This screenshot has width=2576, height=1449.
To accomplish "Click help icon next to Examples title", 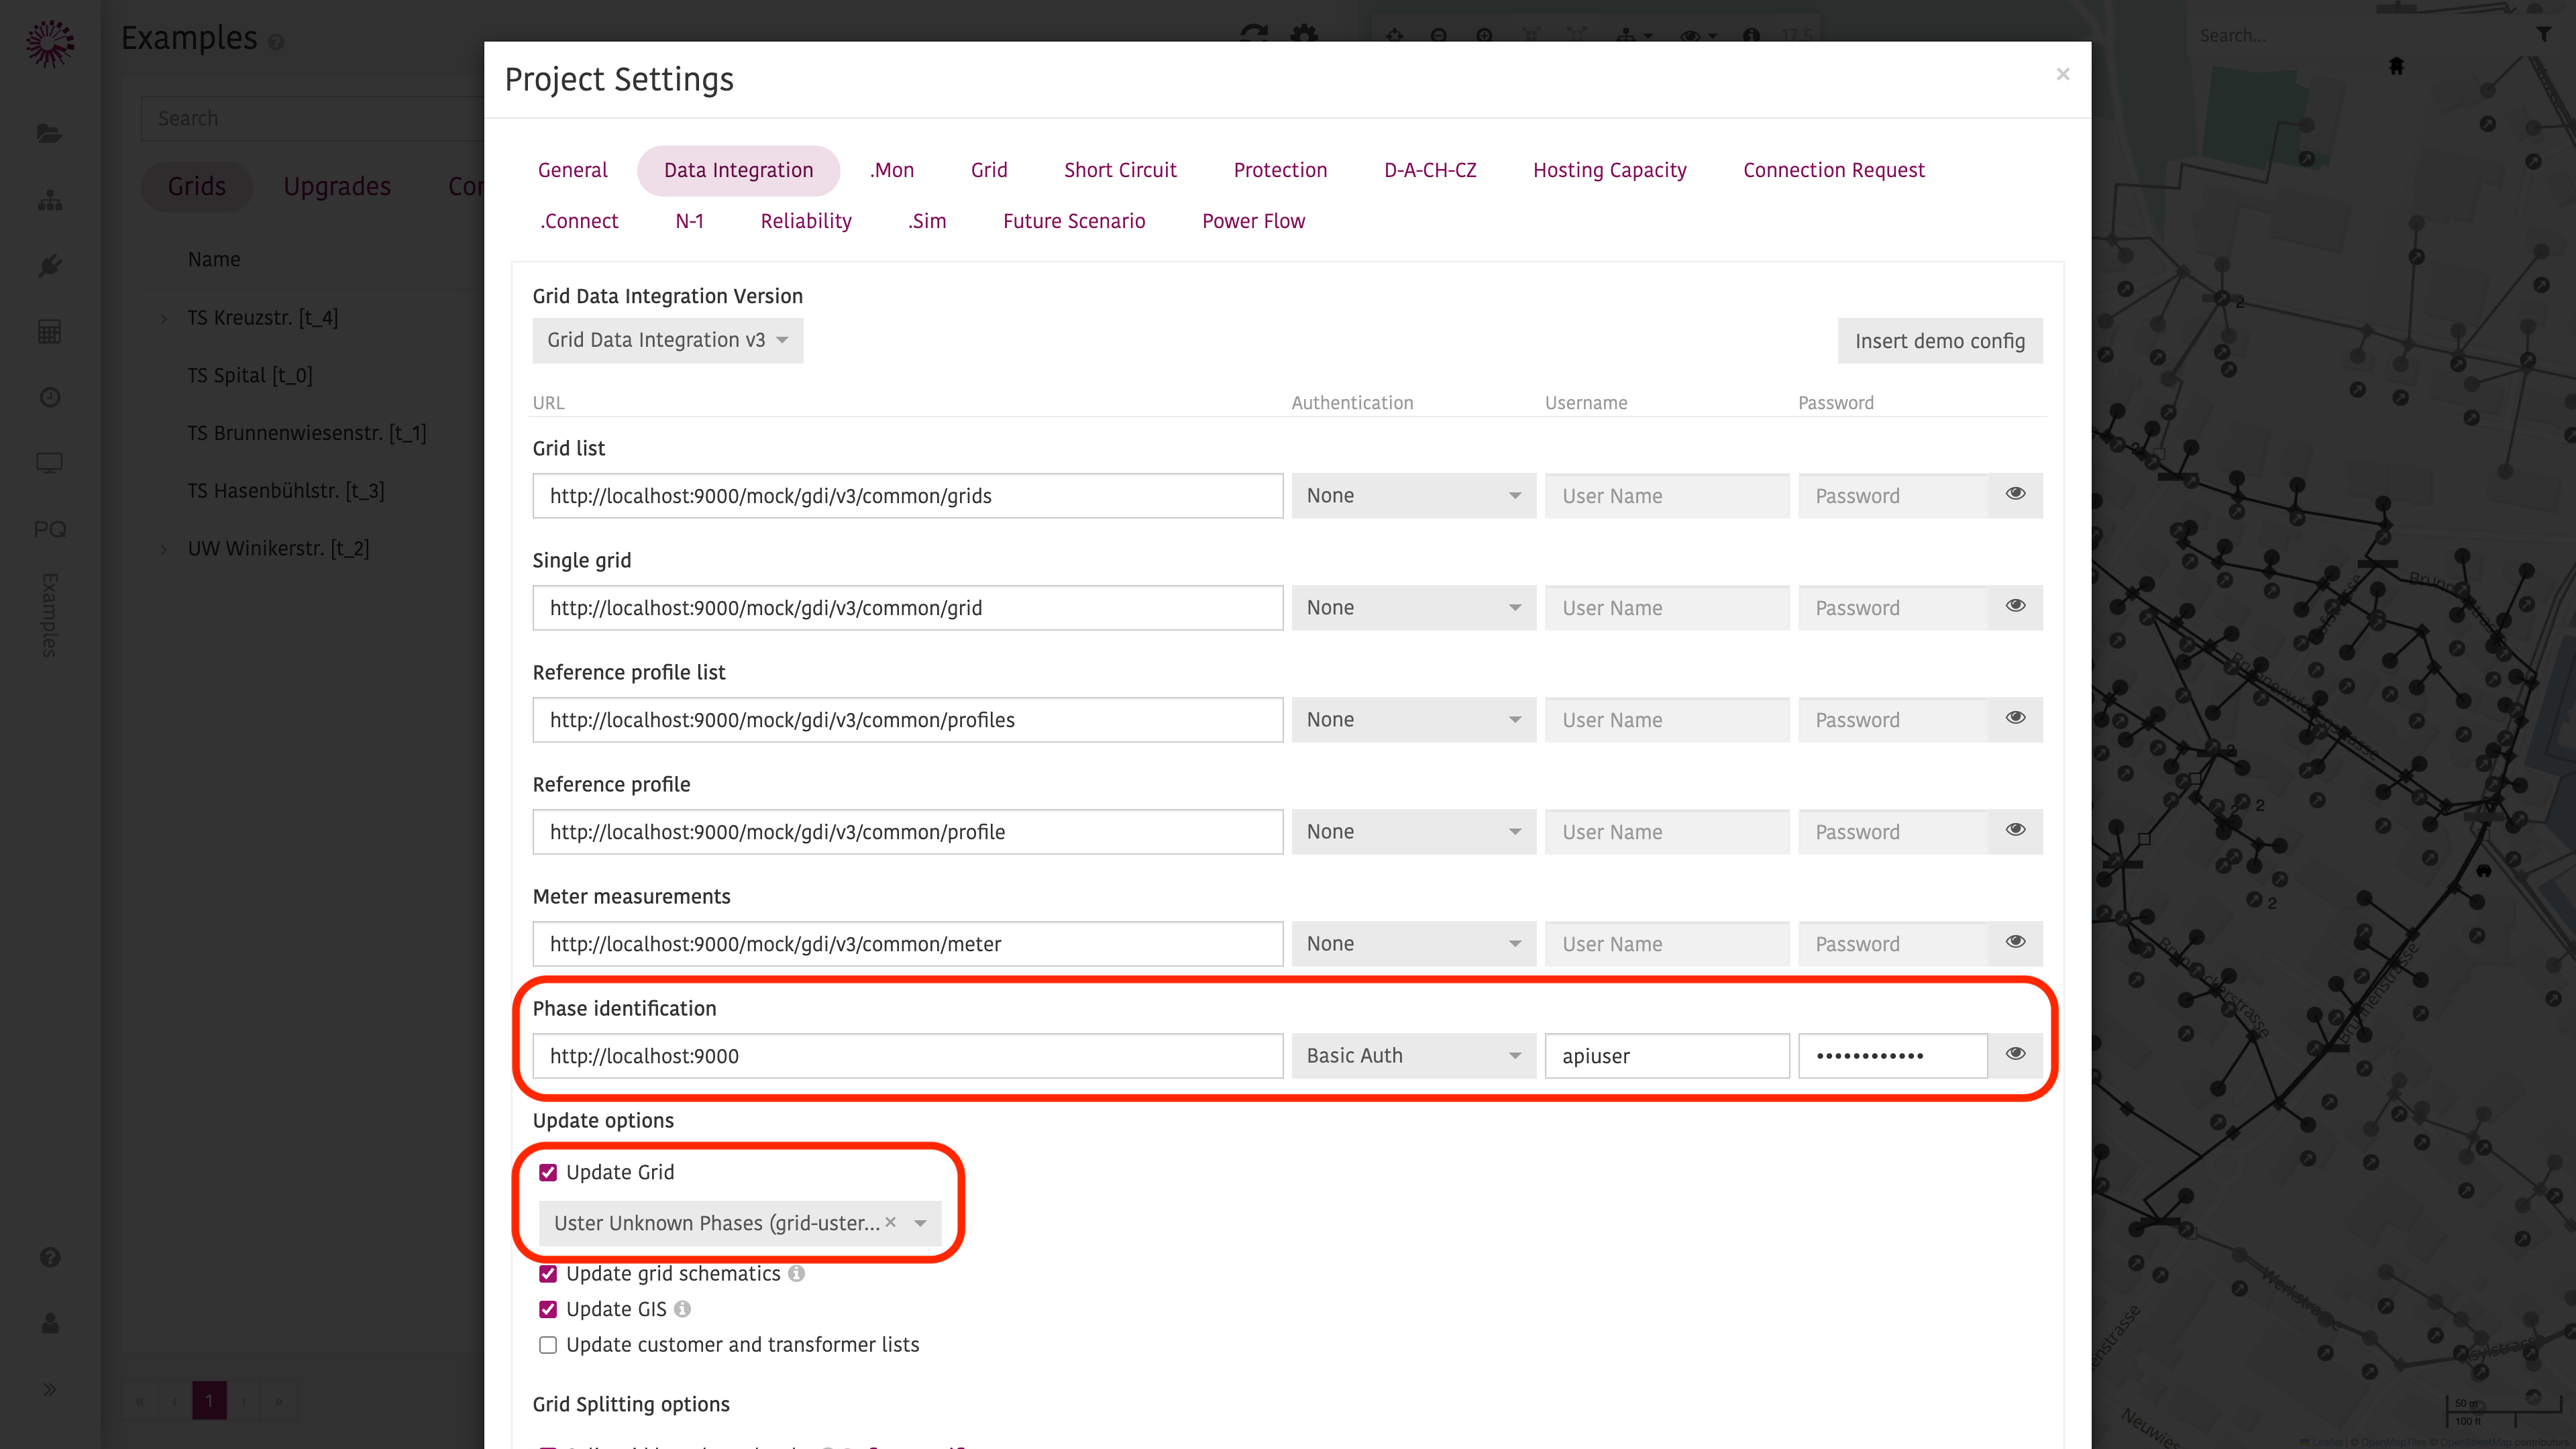I will (x=276, y=42).
